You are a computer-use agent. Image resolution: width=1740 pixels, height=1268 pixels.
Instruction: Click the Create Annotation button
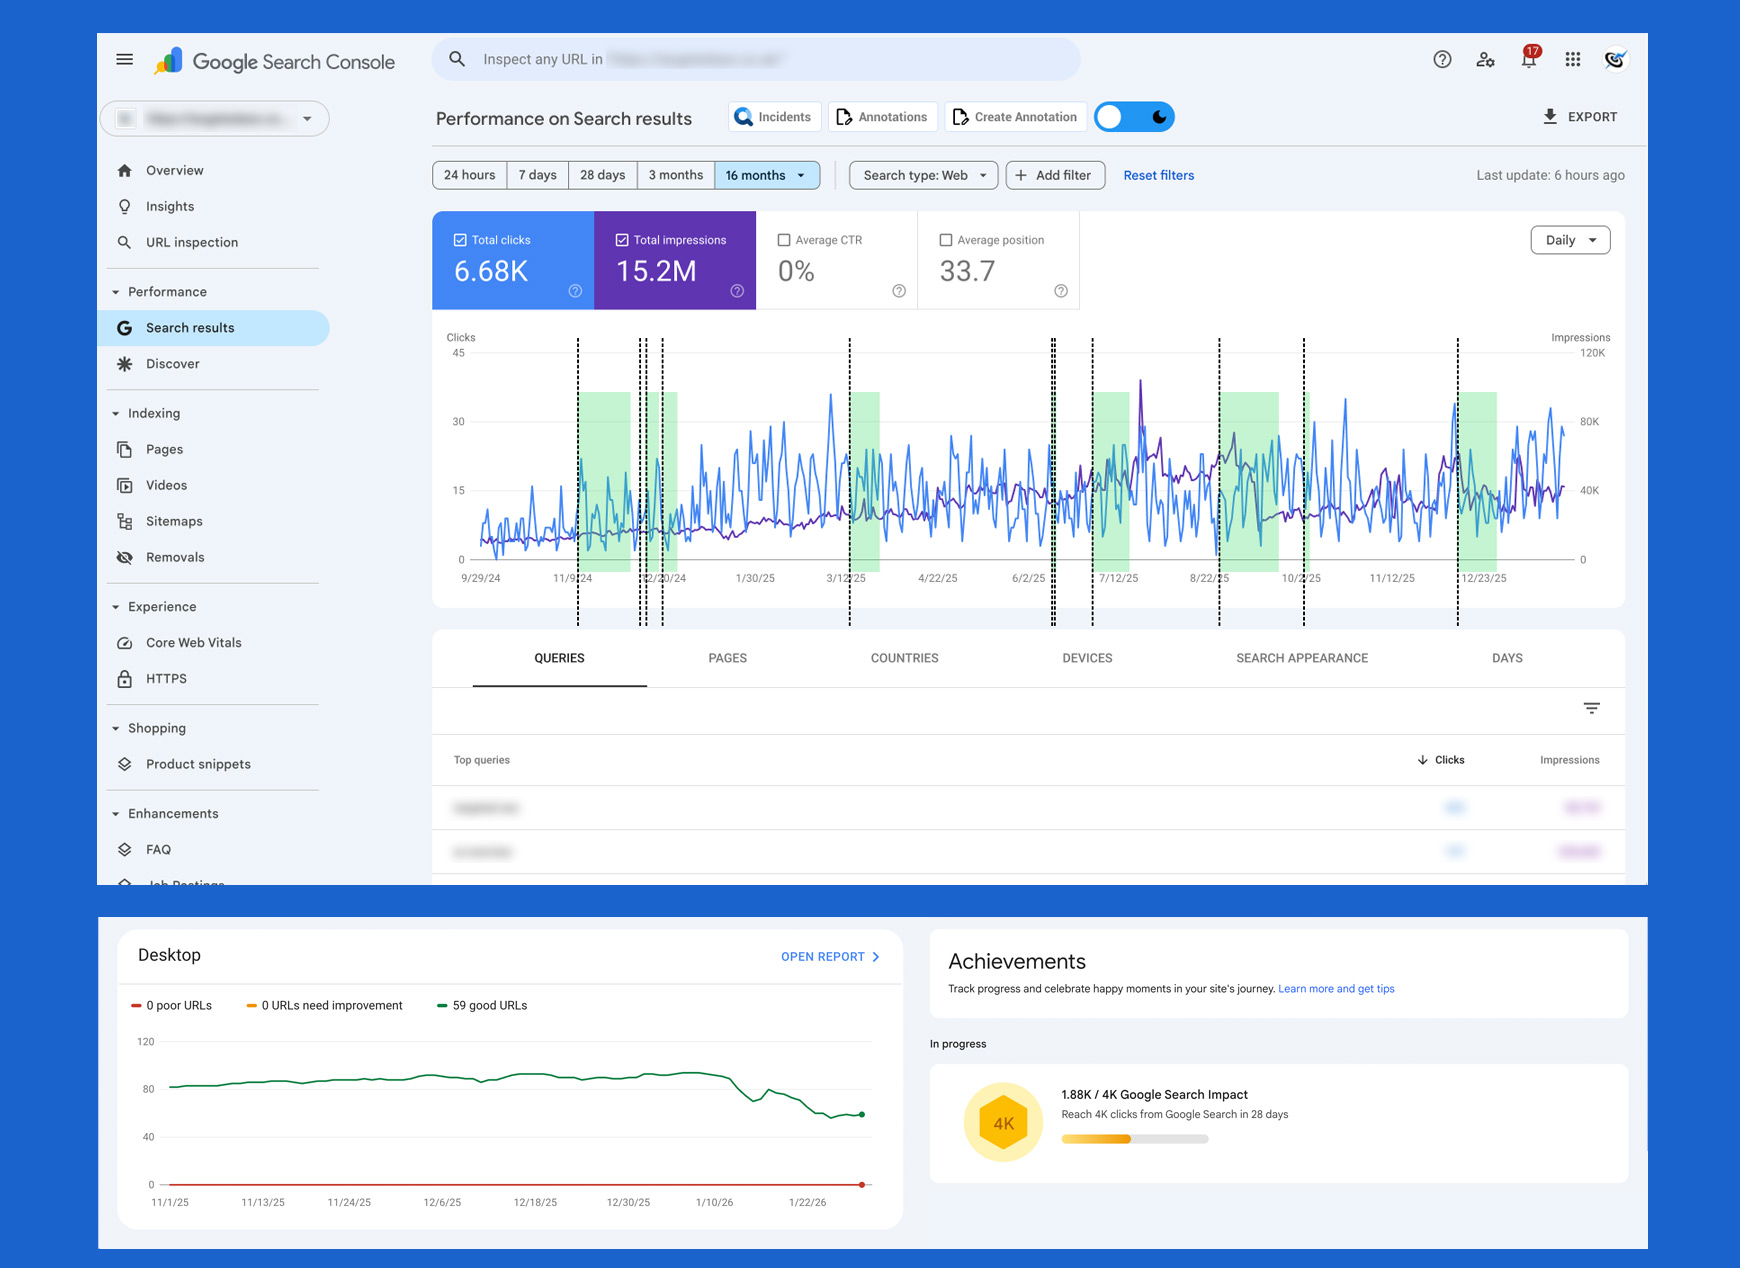pyautogui.click(x=1016, y=117)
